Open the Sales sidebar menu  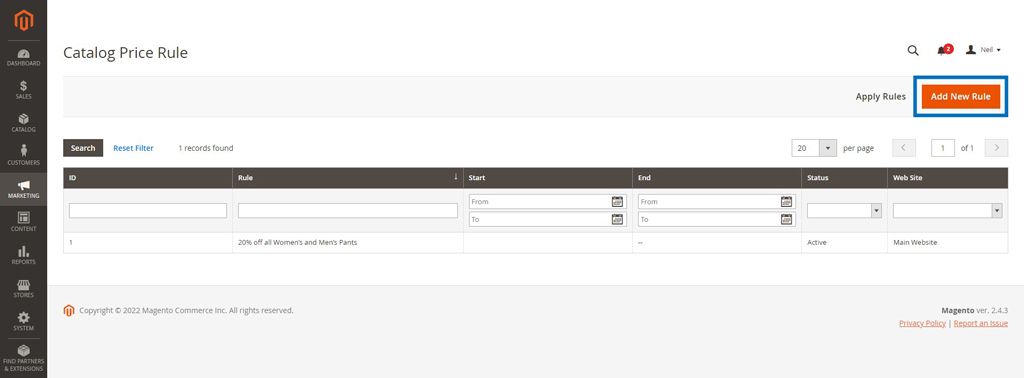(24, 90)
